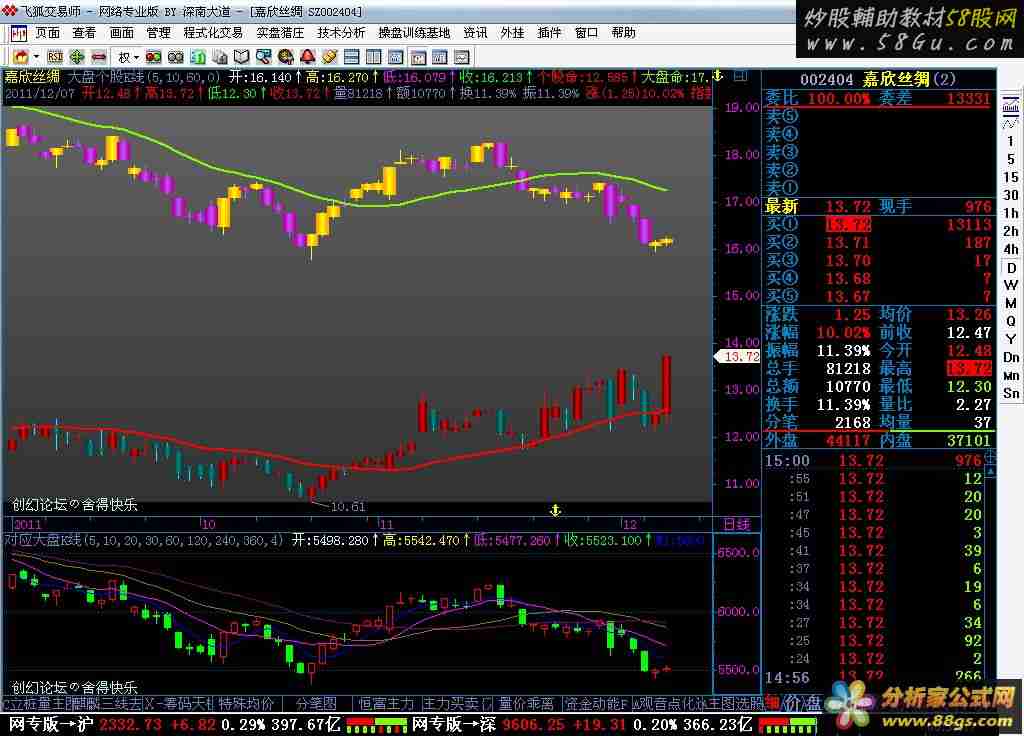Screen dimensions: 1024x736
Task: Click the blue bar chart window icon
Action: 440,57
